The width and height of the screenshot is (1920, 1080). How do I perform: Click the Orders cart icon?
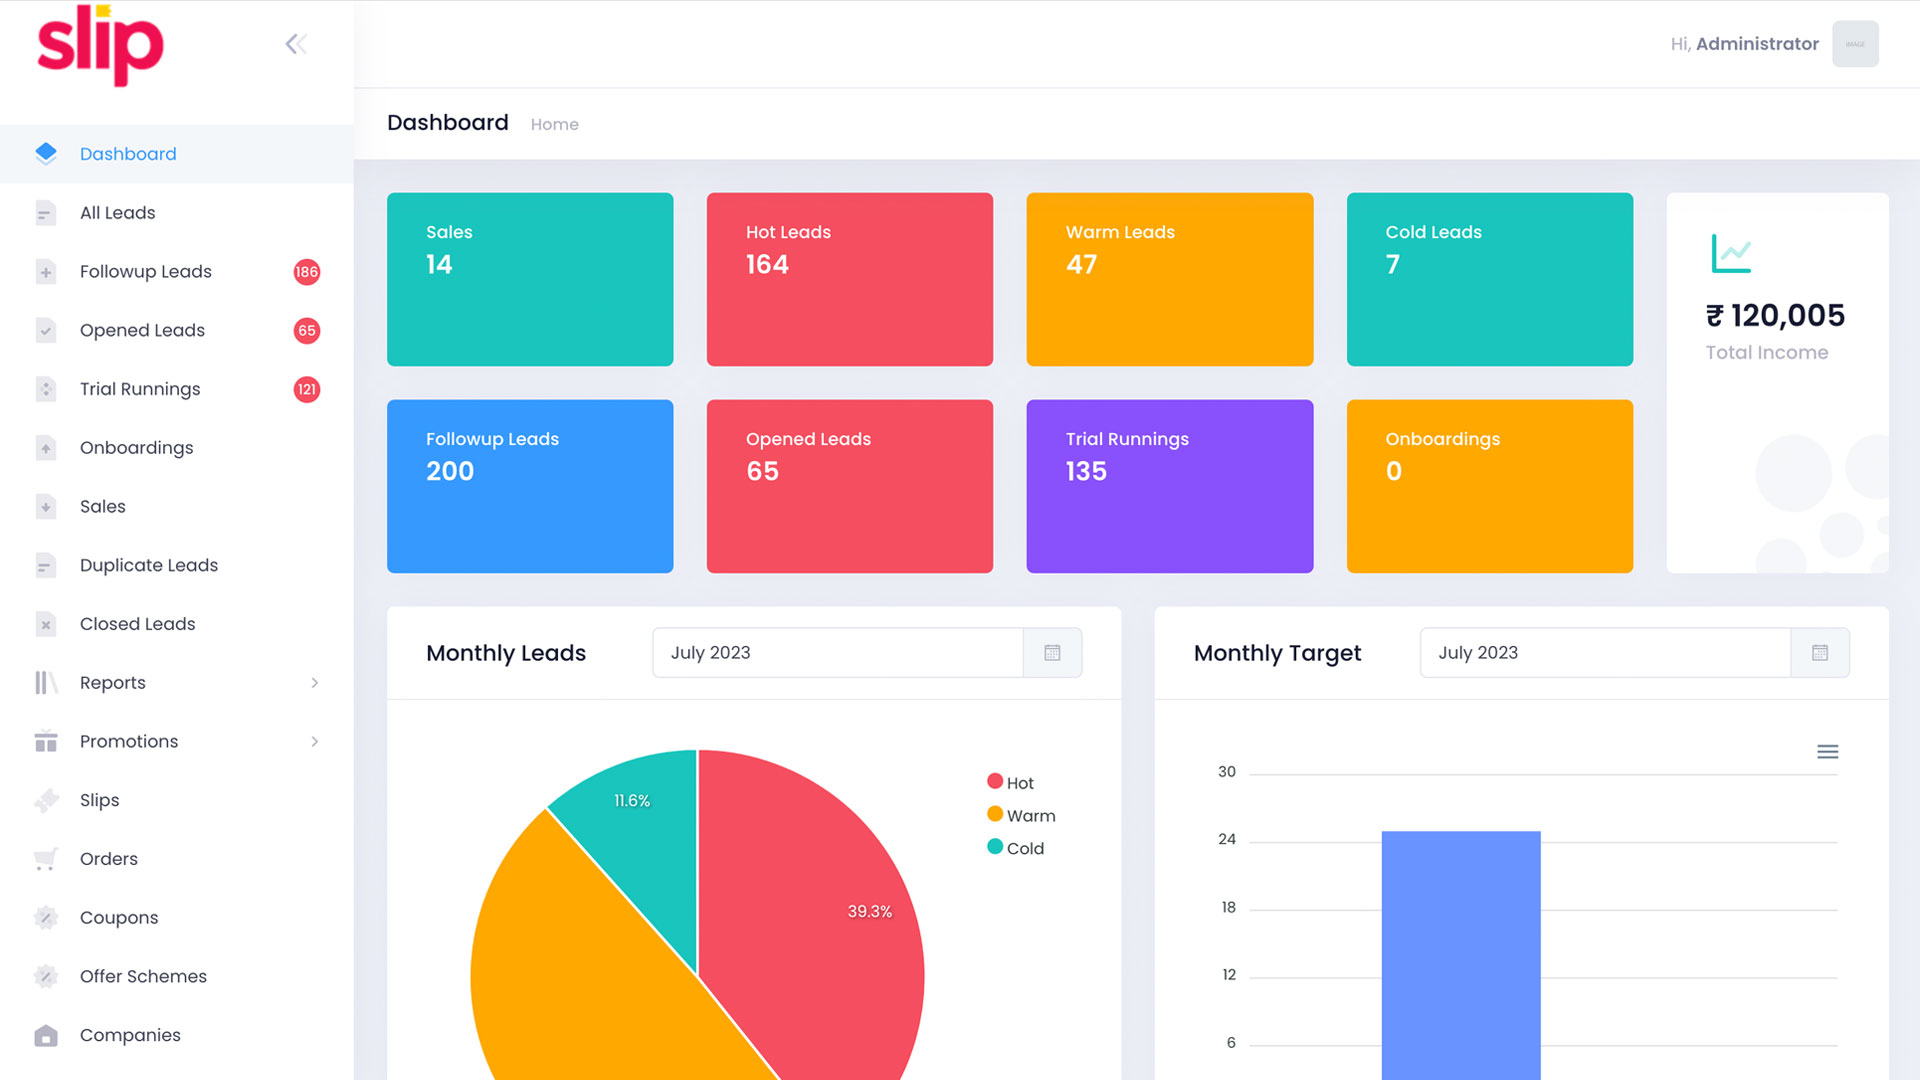(x=46, y=859)
